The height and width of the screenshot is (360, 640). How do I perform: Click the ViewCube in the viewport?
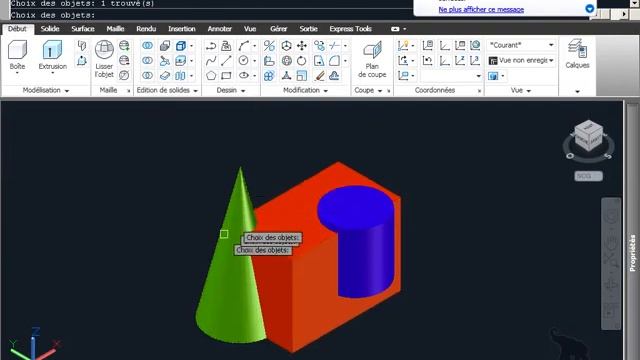tap(588, 137)
